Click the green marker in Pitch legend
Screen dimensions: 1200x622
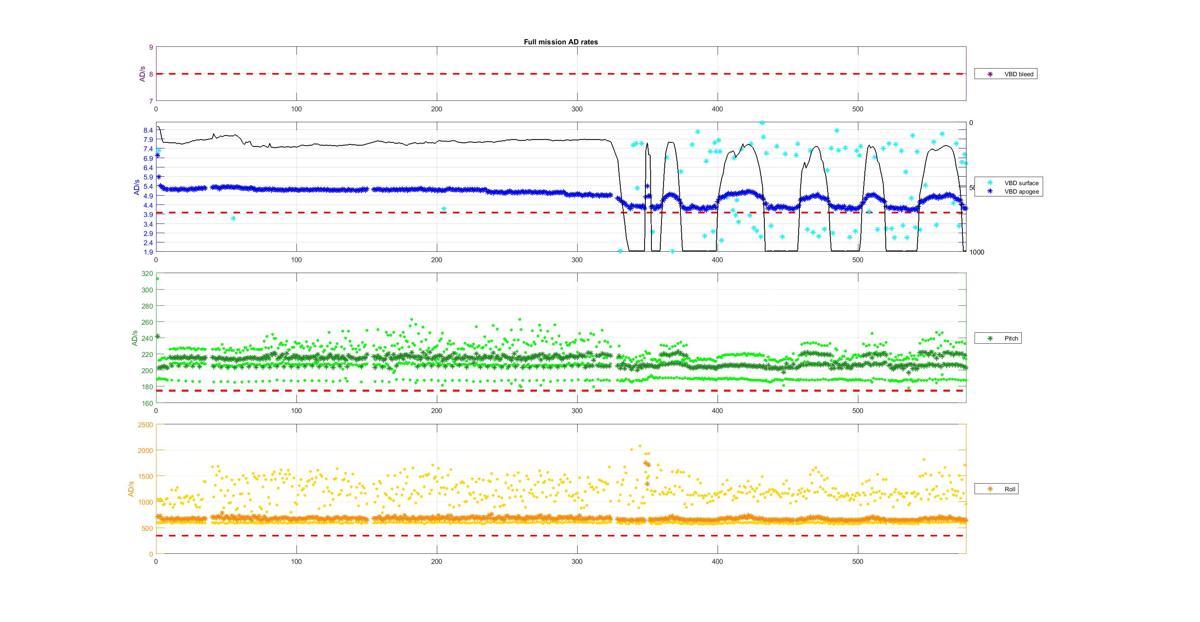(x=990, y=338)
